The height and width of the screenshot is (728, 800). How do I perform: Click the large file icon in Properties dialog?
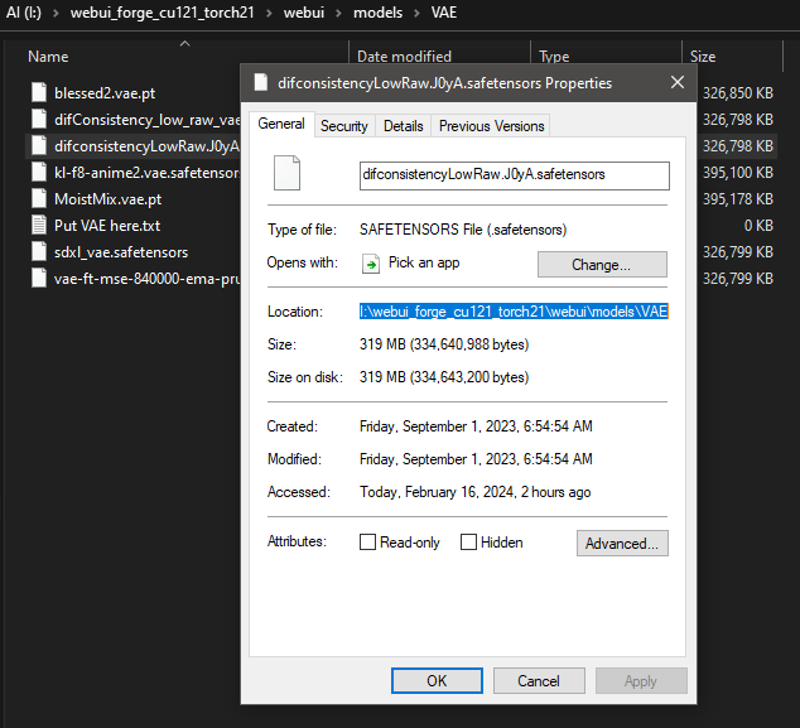pyautogui.click(x=287, y=173)
